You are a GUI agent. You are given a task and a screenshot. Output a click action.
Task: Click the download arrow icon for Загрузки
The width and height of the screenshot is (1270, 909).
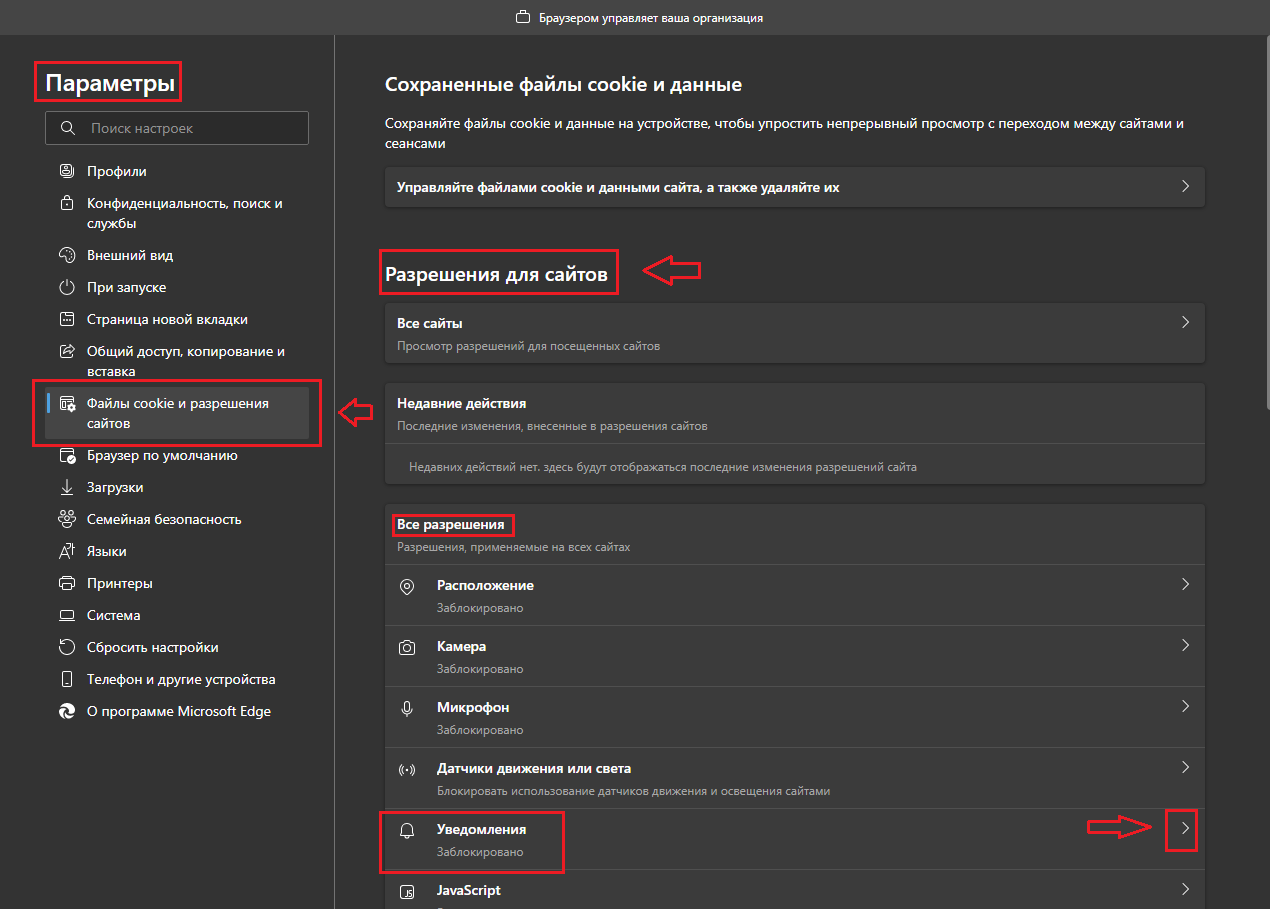click(67, 487)
